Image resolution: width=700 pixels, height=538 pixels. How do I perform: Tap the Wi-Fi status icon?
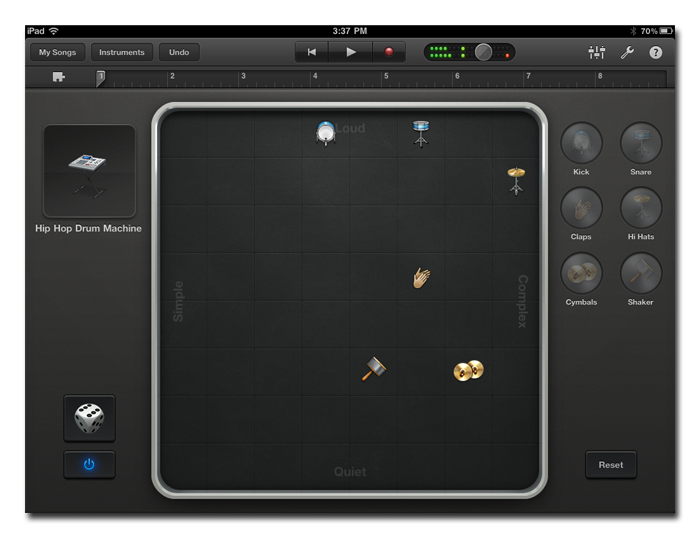54,31
